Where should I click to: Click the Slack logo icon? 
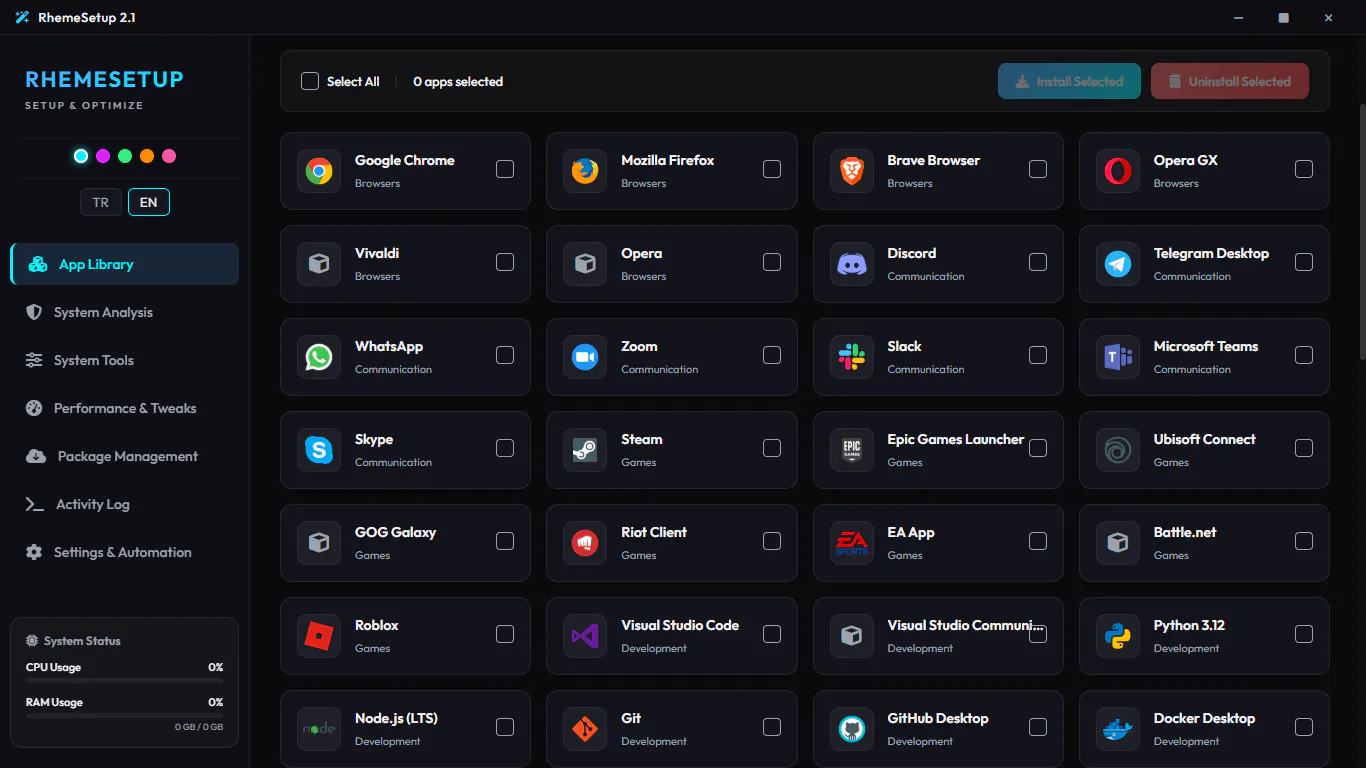click(x=851, y=357)
